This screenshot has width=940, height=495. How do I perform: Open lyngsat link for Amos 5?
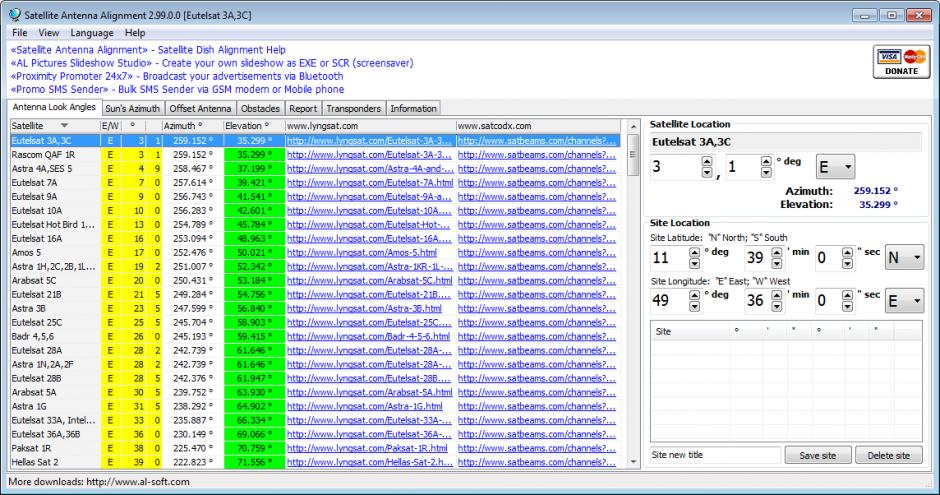coord(361,253)
